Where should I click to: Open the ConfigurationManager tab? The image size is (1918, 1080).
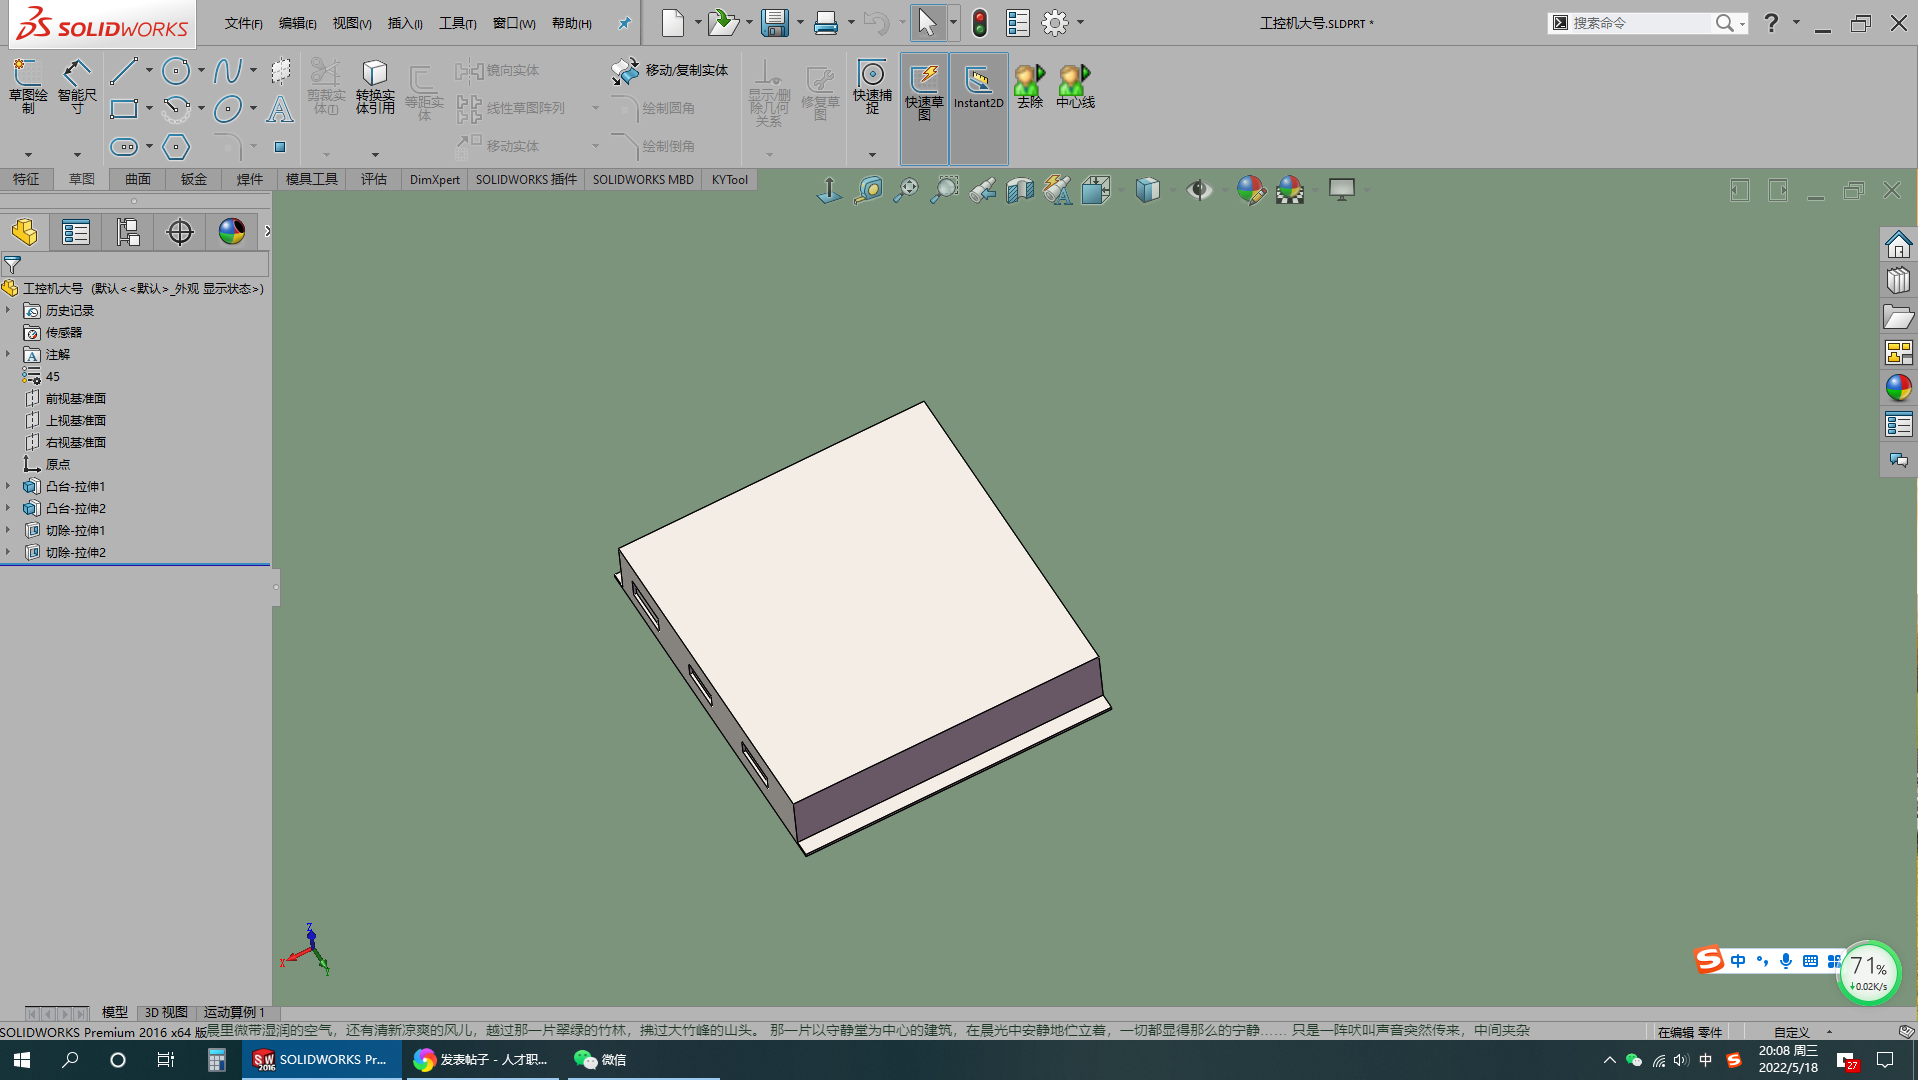[x=128, y=232]
